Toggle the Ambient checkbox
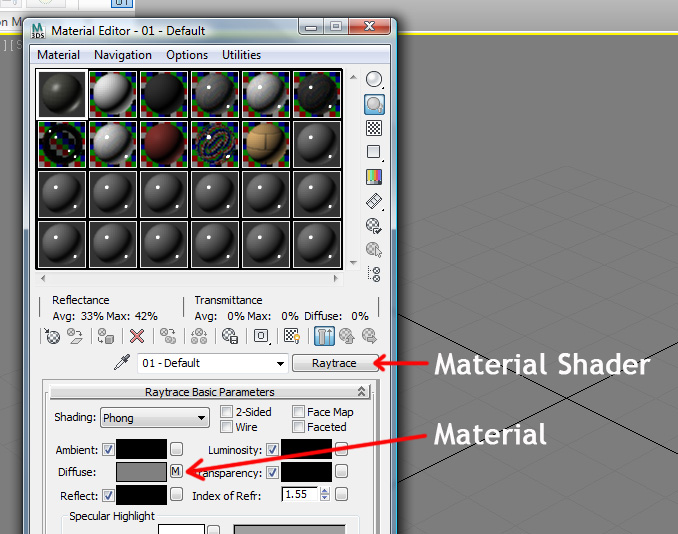678x534 pixels. click(x=108, y=450)
